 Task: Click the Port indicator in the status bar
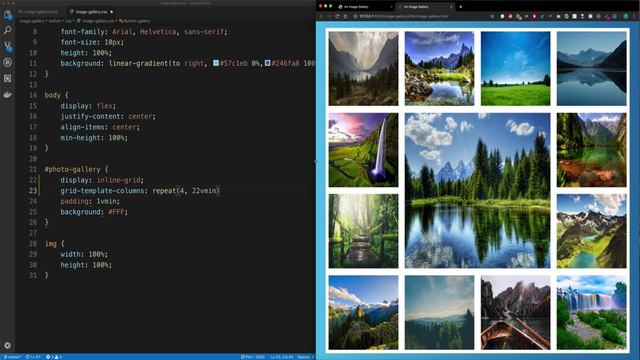tap(253, 357)
